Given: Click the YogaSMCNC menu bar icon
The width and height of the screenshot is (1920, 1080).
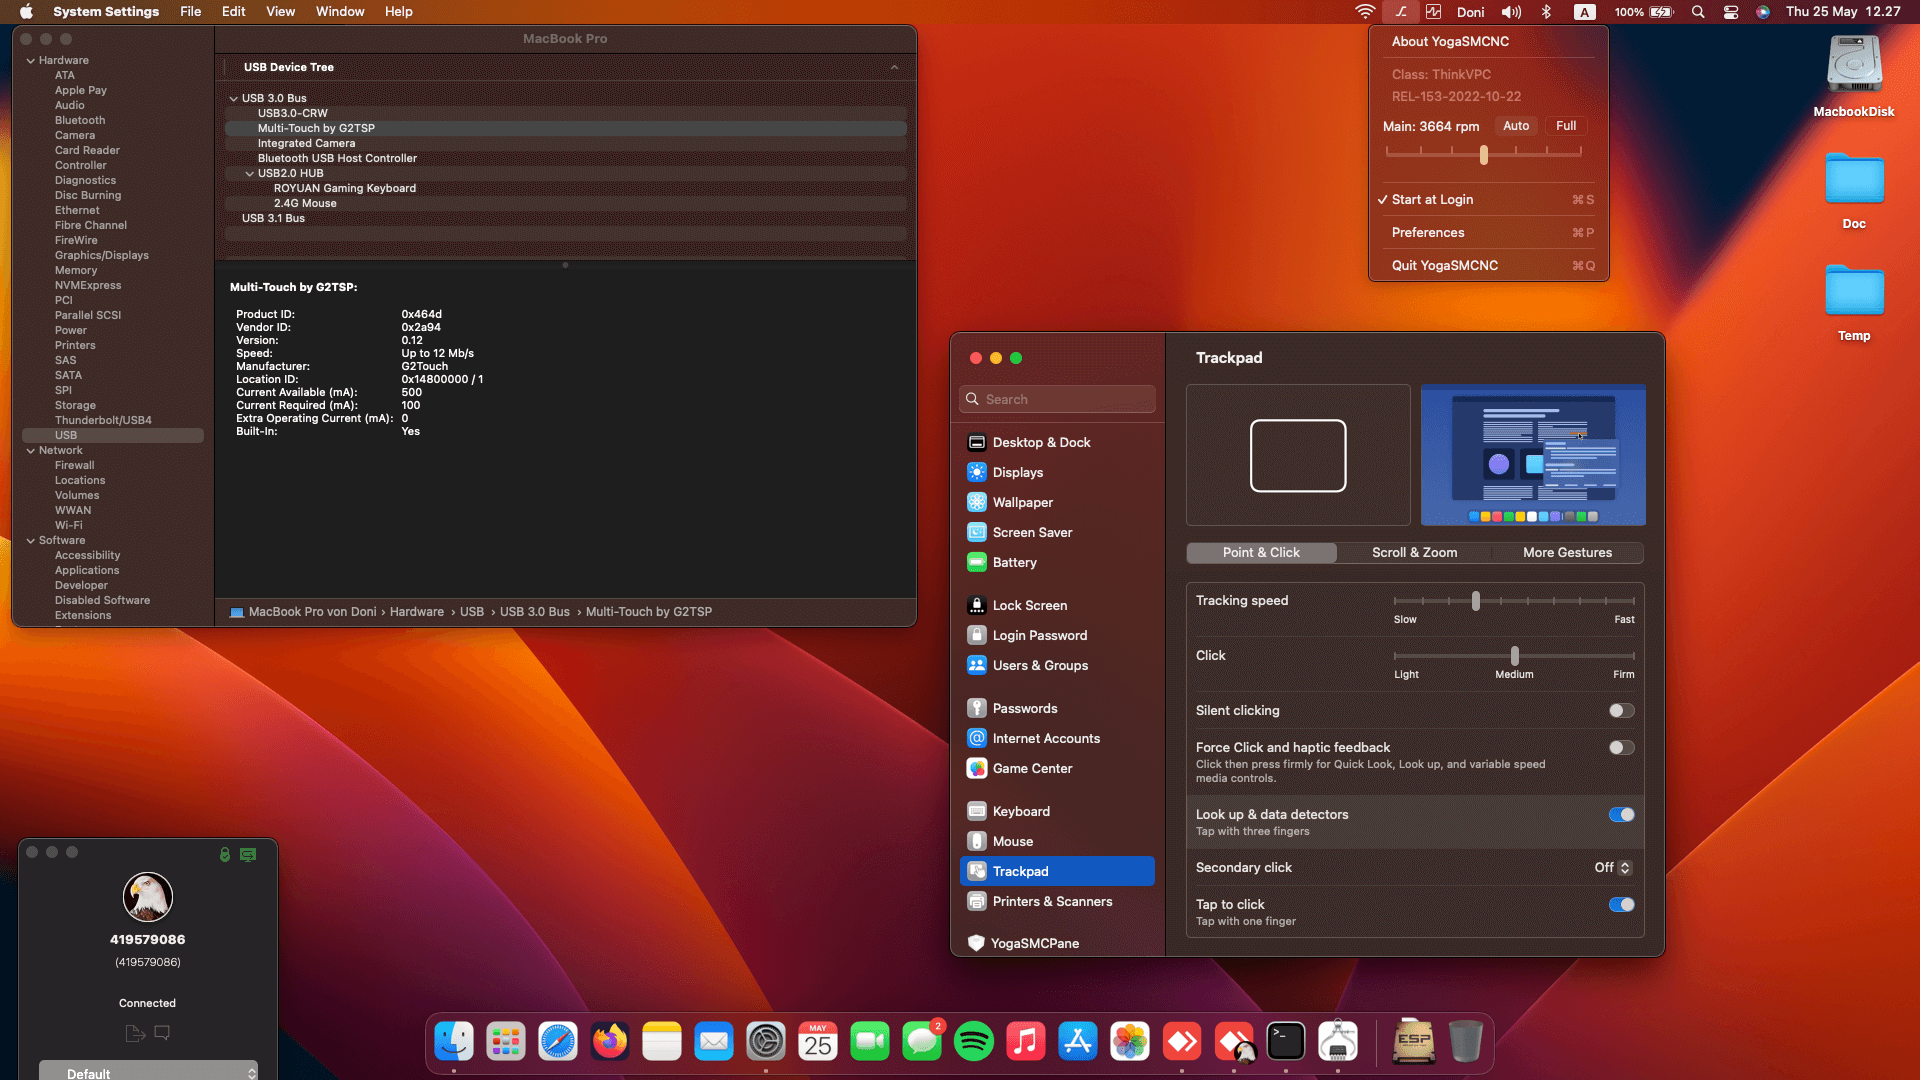Looking at the screenshot, I should click(x=1401, y=12).
